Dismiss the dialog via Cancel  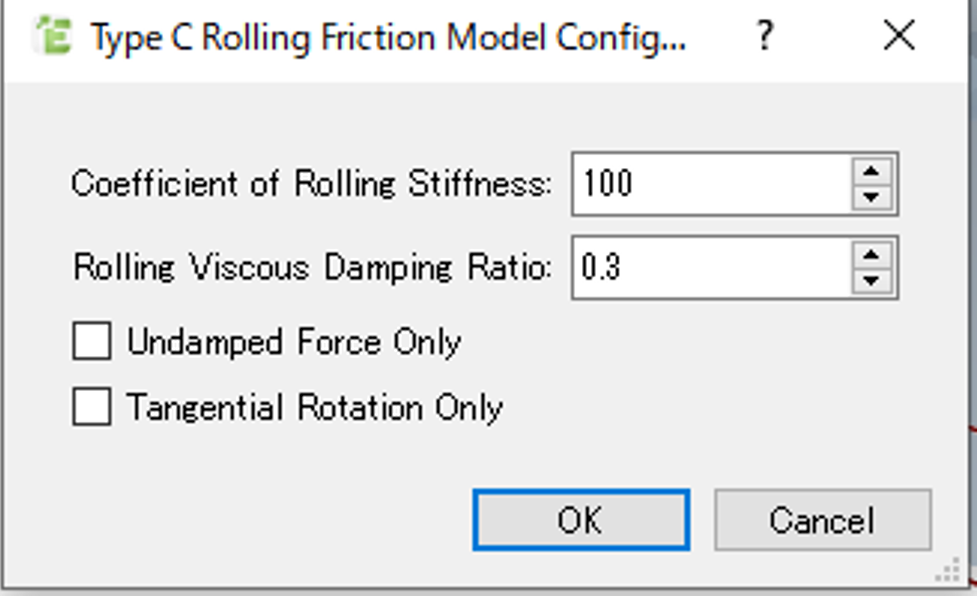(823, 519)
